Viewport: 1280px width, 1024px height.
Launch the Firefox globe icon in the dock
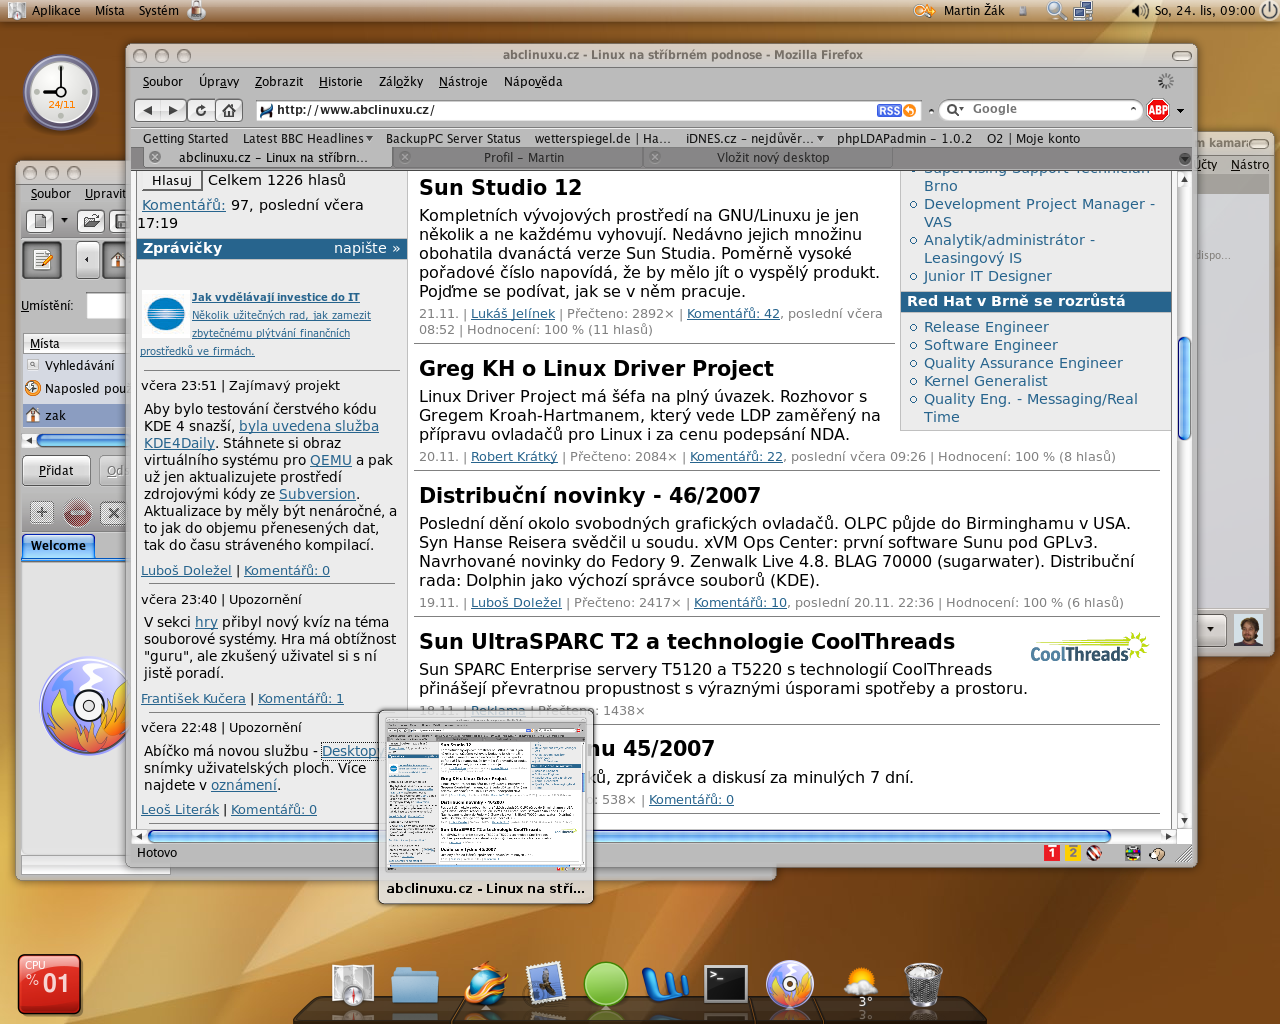pos(485,984)
